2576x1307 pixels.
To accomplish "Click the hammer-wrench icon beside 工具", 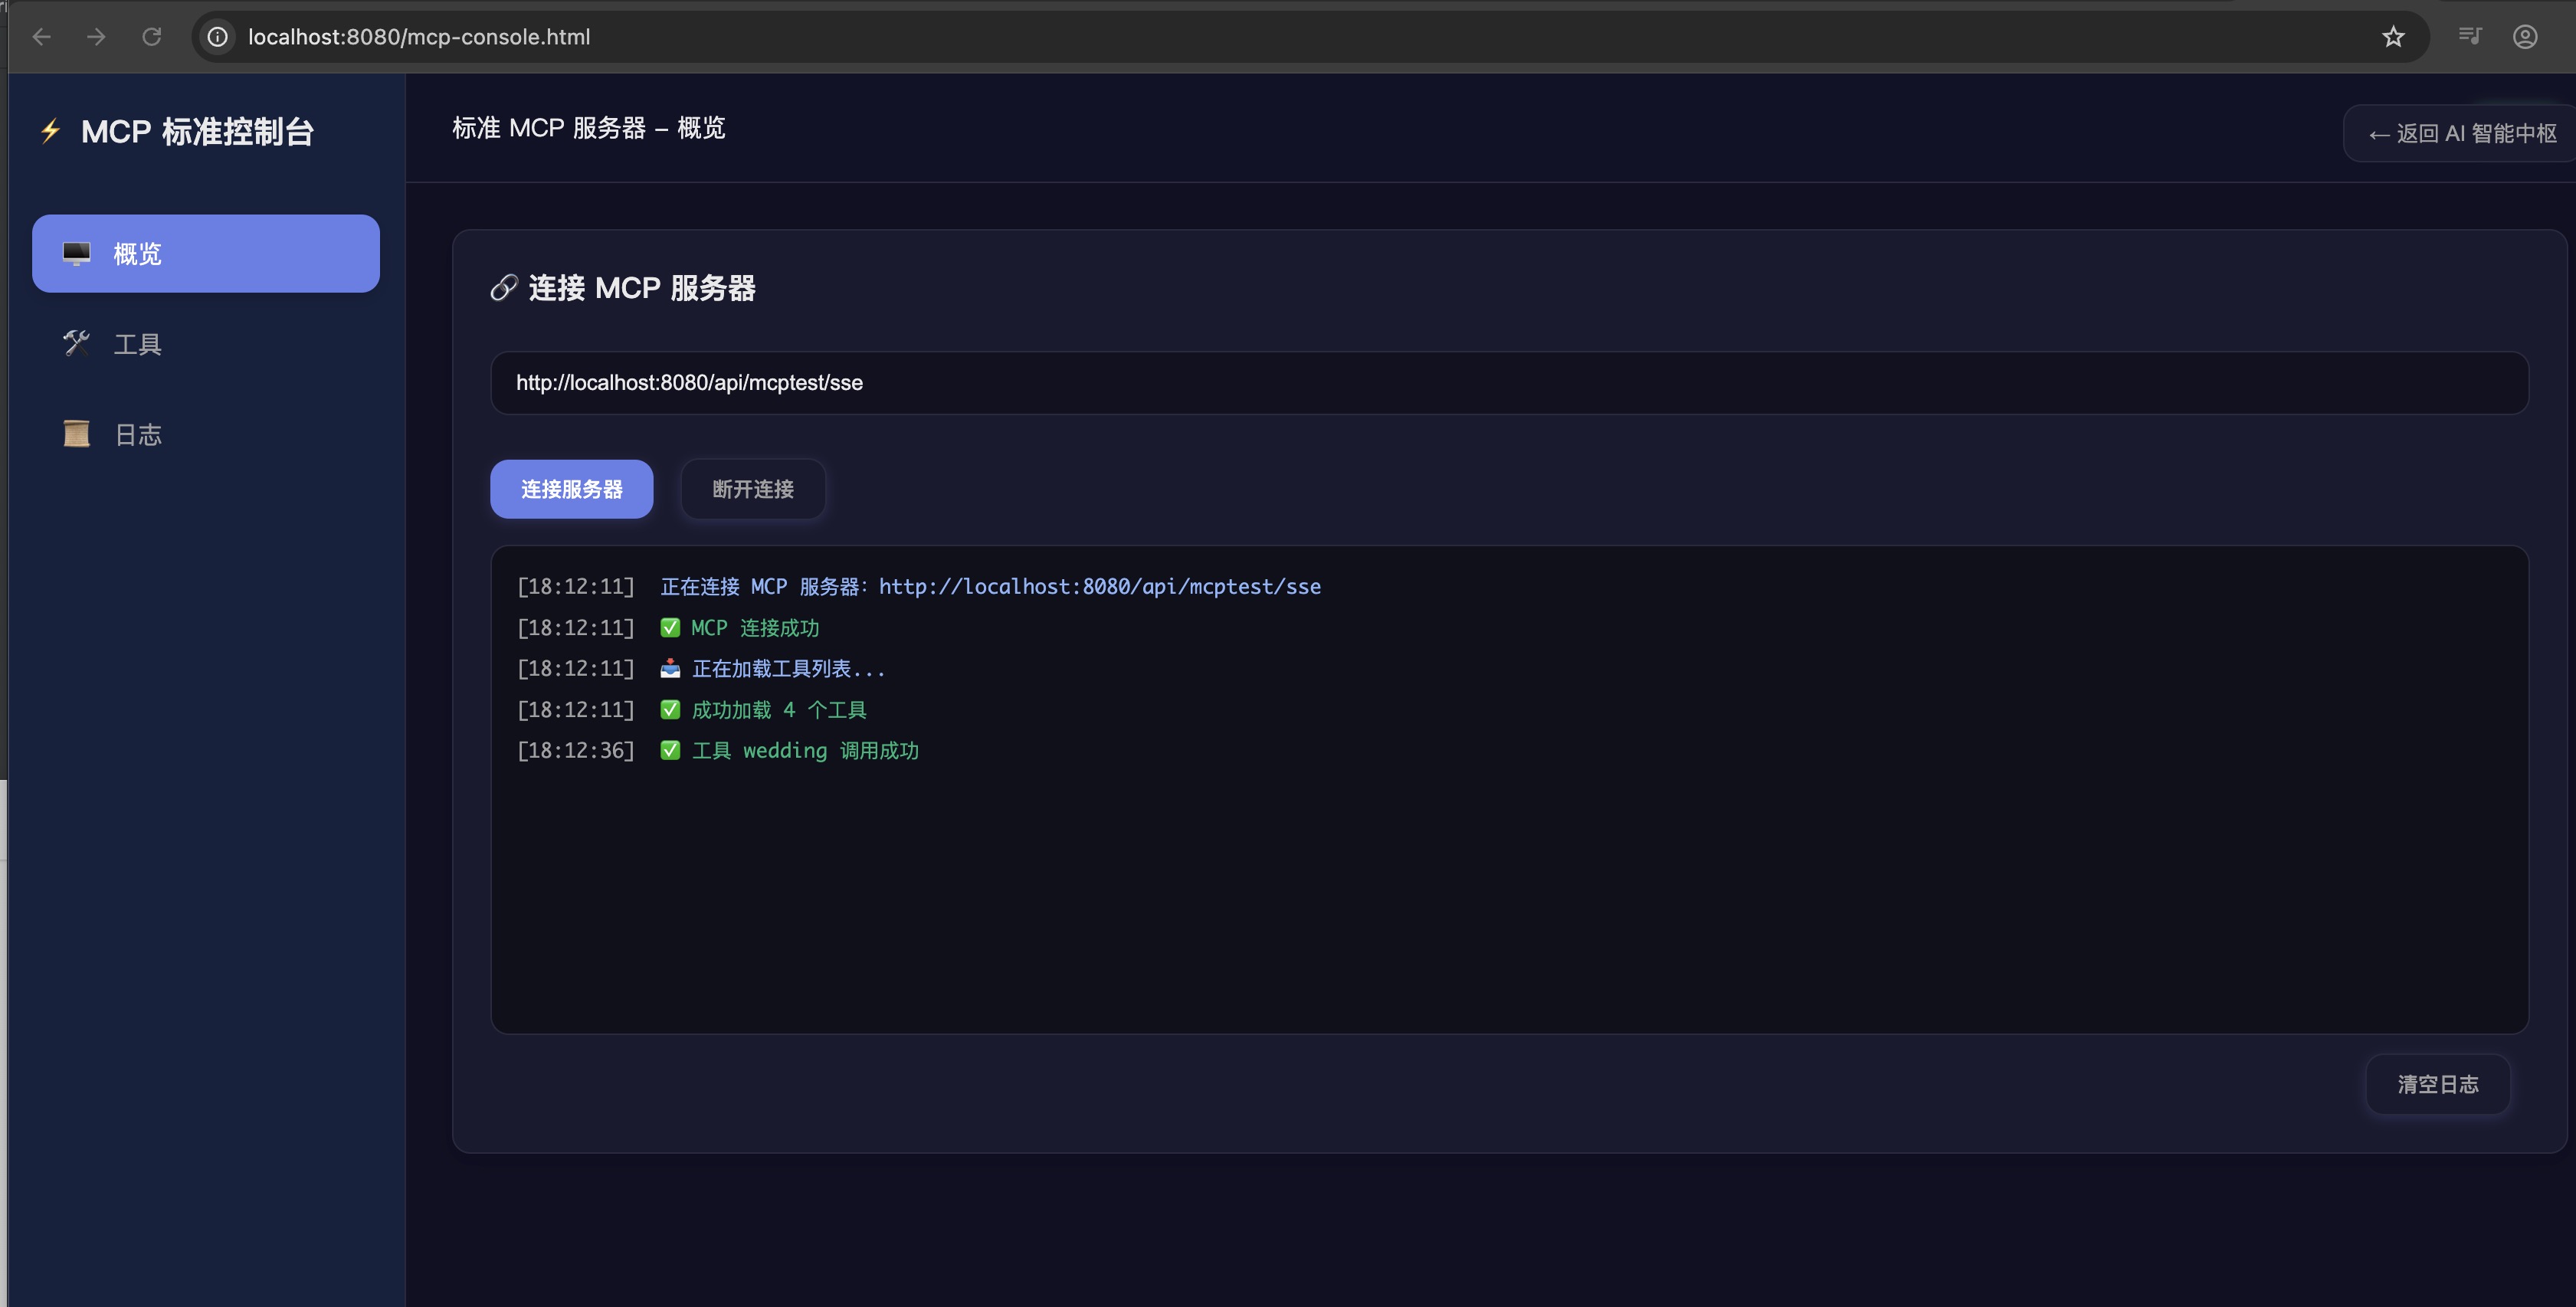I will [x=76, y=344].
